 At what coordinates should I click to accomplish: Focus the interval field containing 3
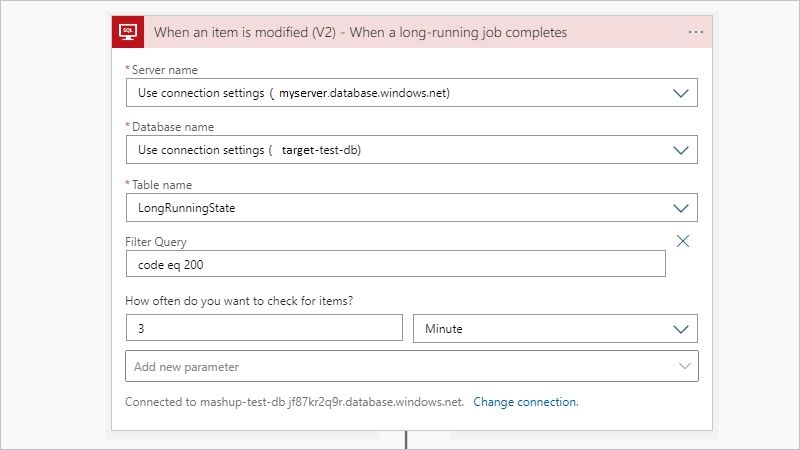tap(264, 328)
